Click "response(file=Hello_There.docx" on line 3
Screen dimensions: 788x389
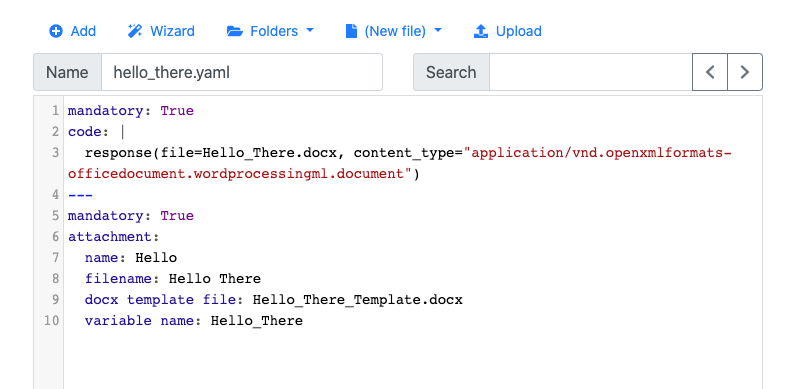click(211, 153)
